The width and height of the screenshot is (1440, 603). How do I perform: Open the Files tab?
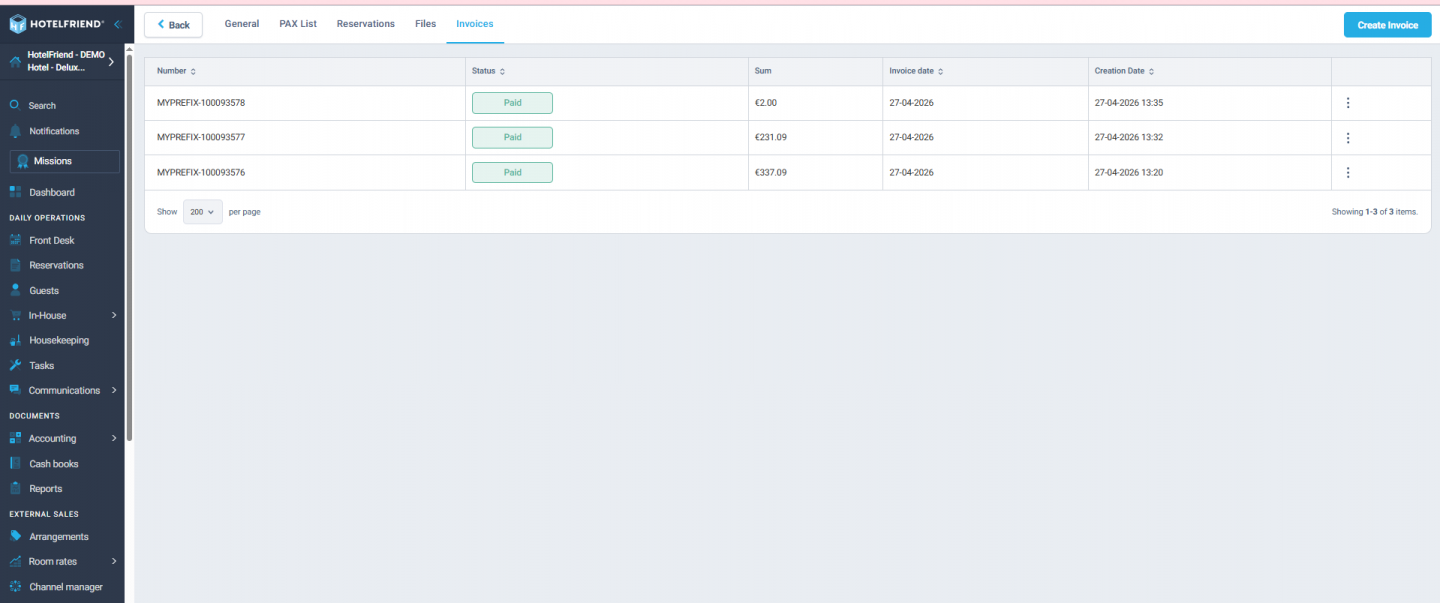425,23
